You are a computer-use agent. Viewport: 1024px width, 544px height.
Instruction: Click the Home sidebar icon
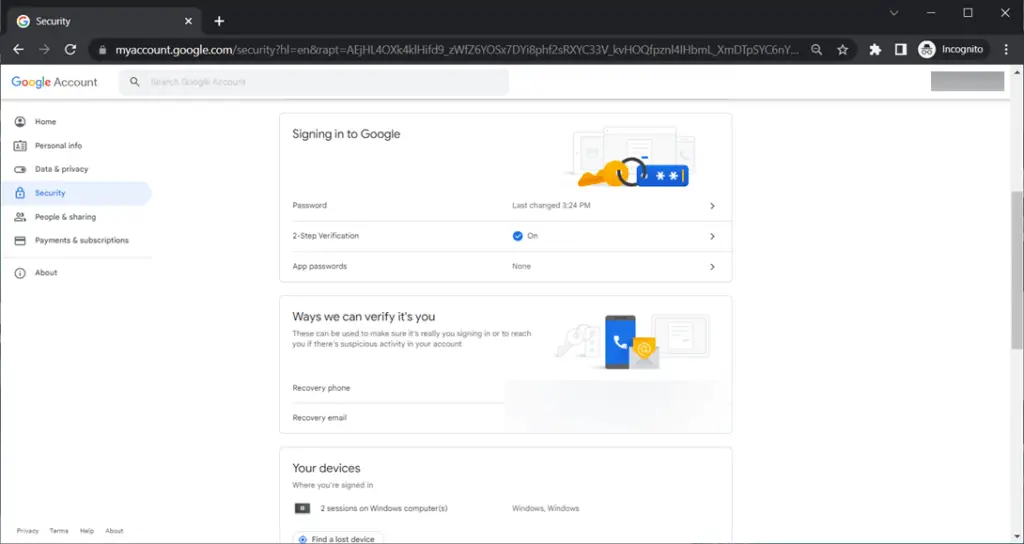pos(20,121)
